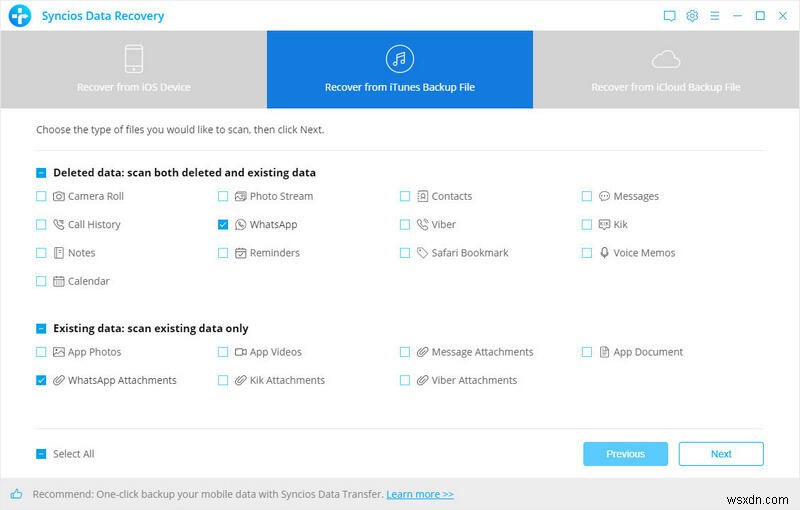Click the Next button
Viewport: 800px width, 510px height.
721,454
